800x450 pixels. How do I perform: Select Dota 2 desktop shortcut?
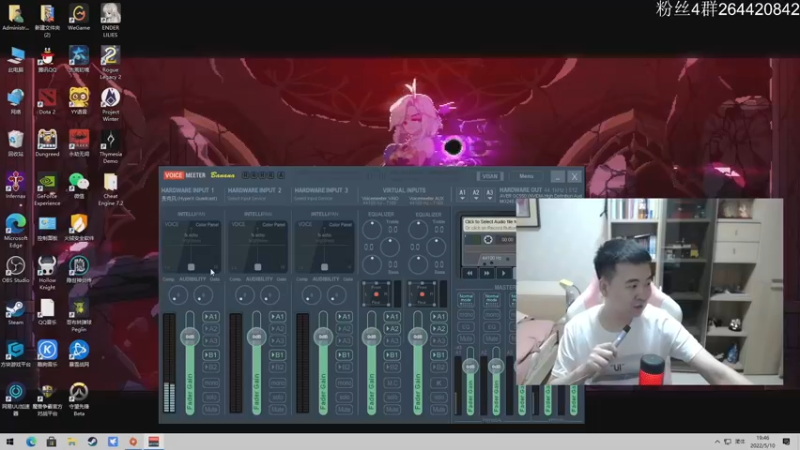pyautogui.click(x=47, y=102)
